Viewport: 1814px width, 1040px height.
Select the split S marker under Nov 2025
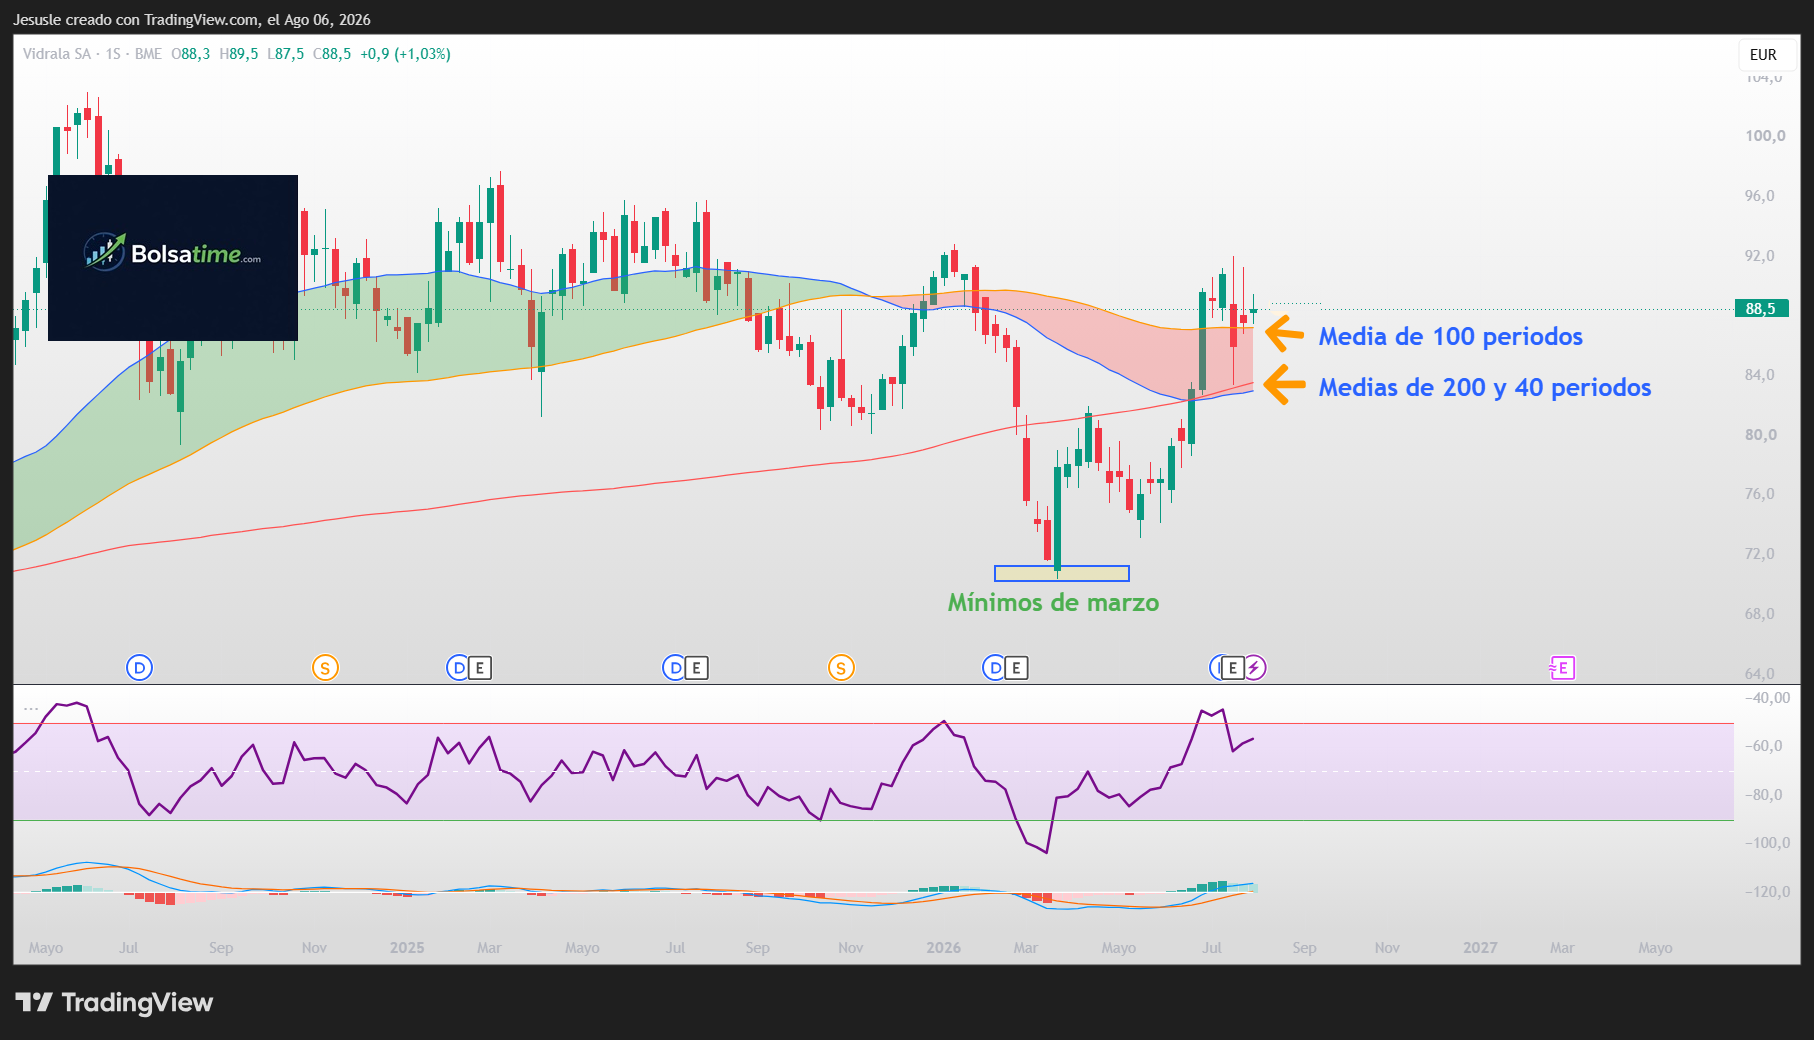pos(841,668)
